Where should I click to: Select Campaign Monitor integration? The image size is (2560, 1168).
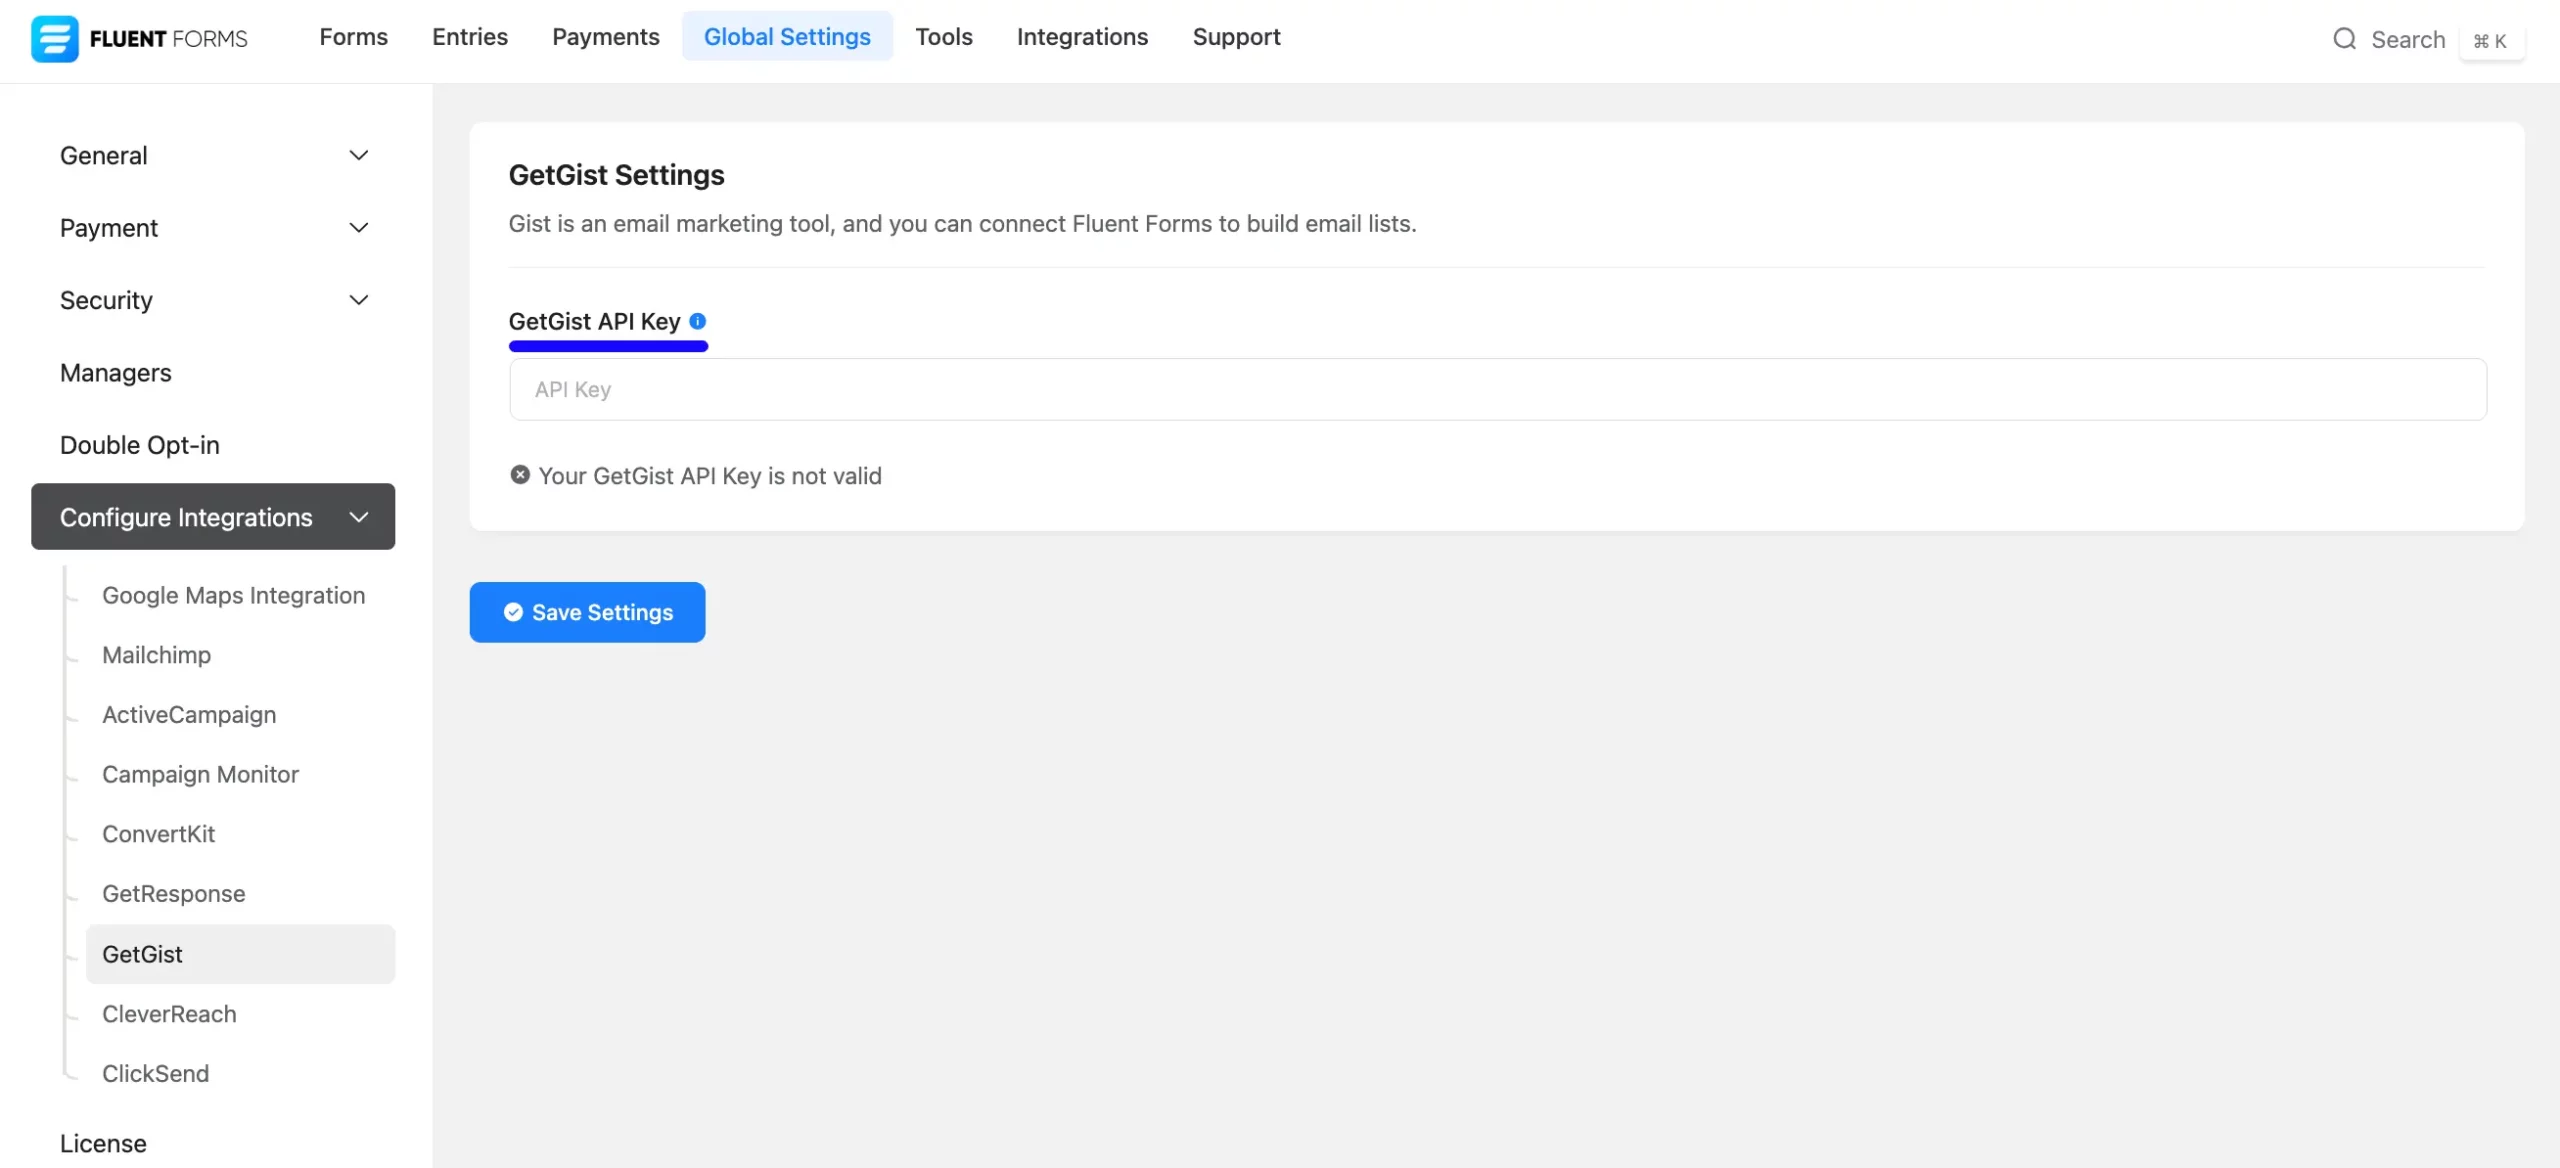200,774
